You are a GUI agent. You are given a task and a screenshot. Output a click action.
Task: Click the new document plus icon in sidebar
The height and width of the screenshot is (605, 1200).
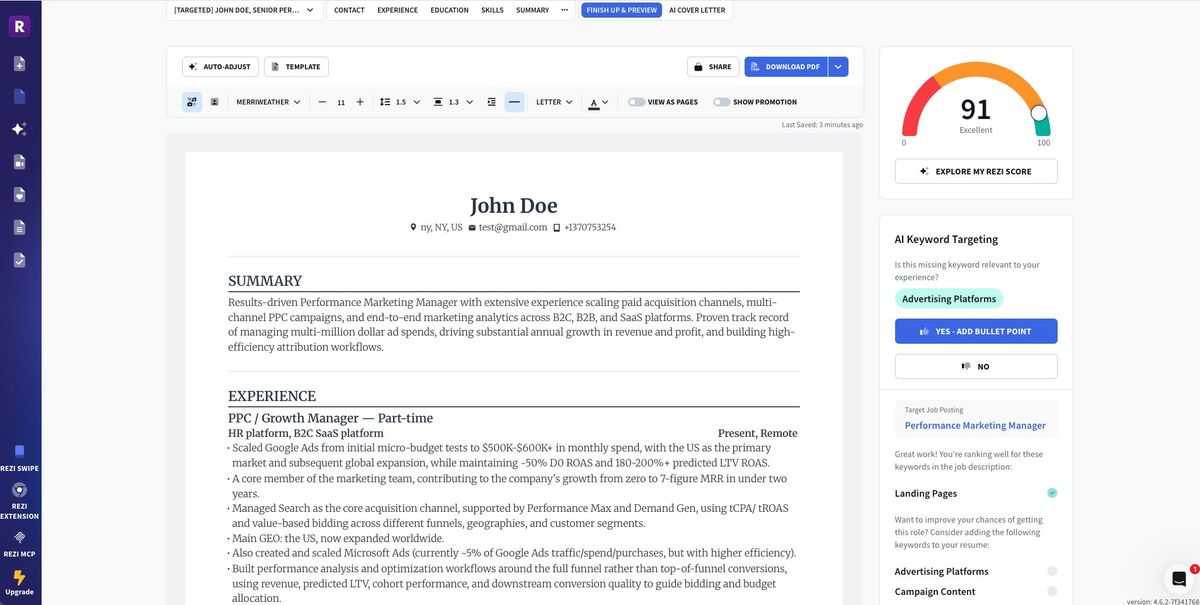[x=19, y=64]
